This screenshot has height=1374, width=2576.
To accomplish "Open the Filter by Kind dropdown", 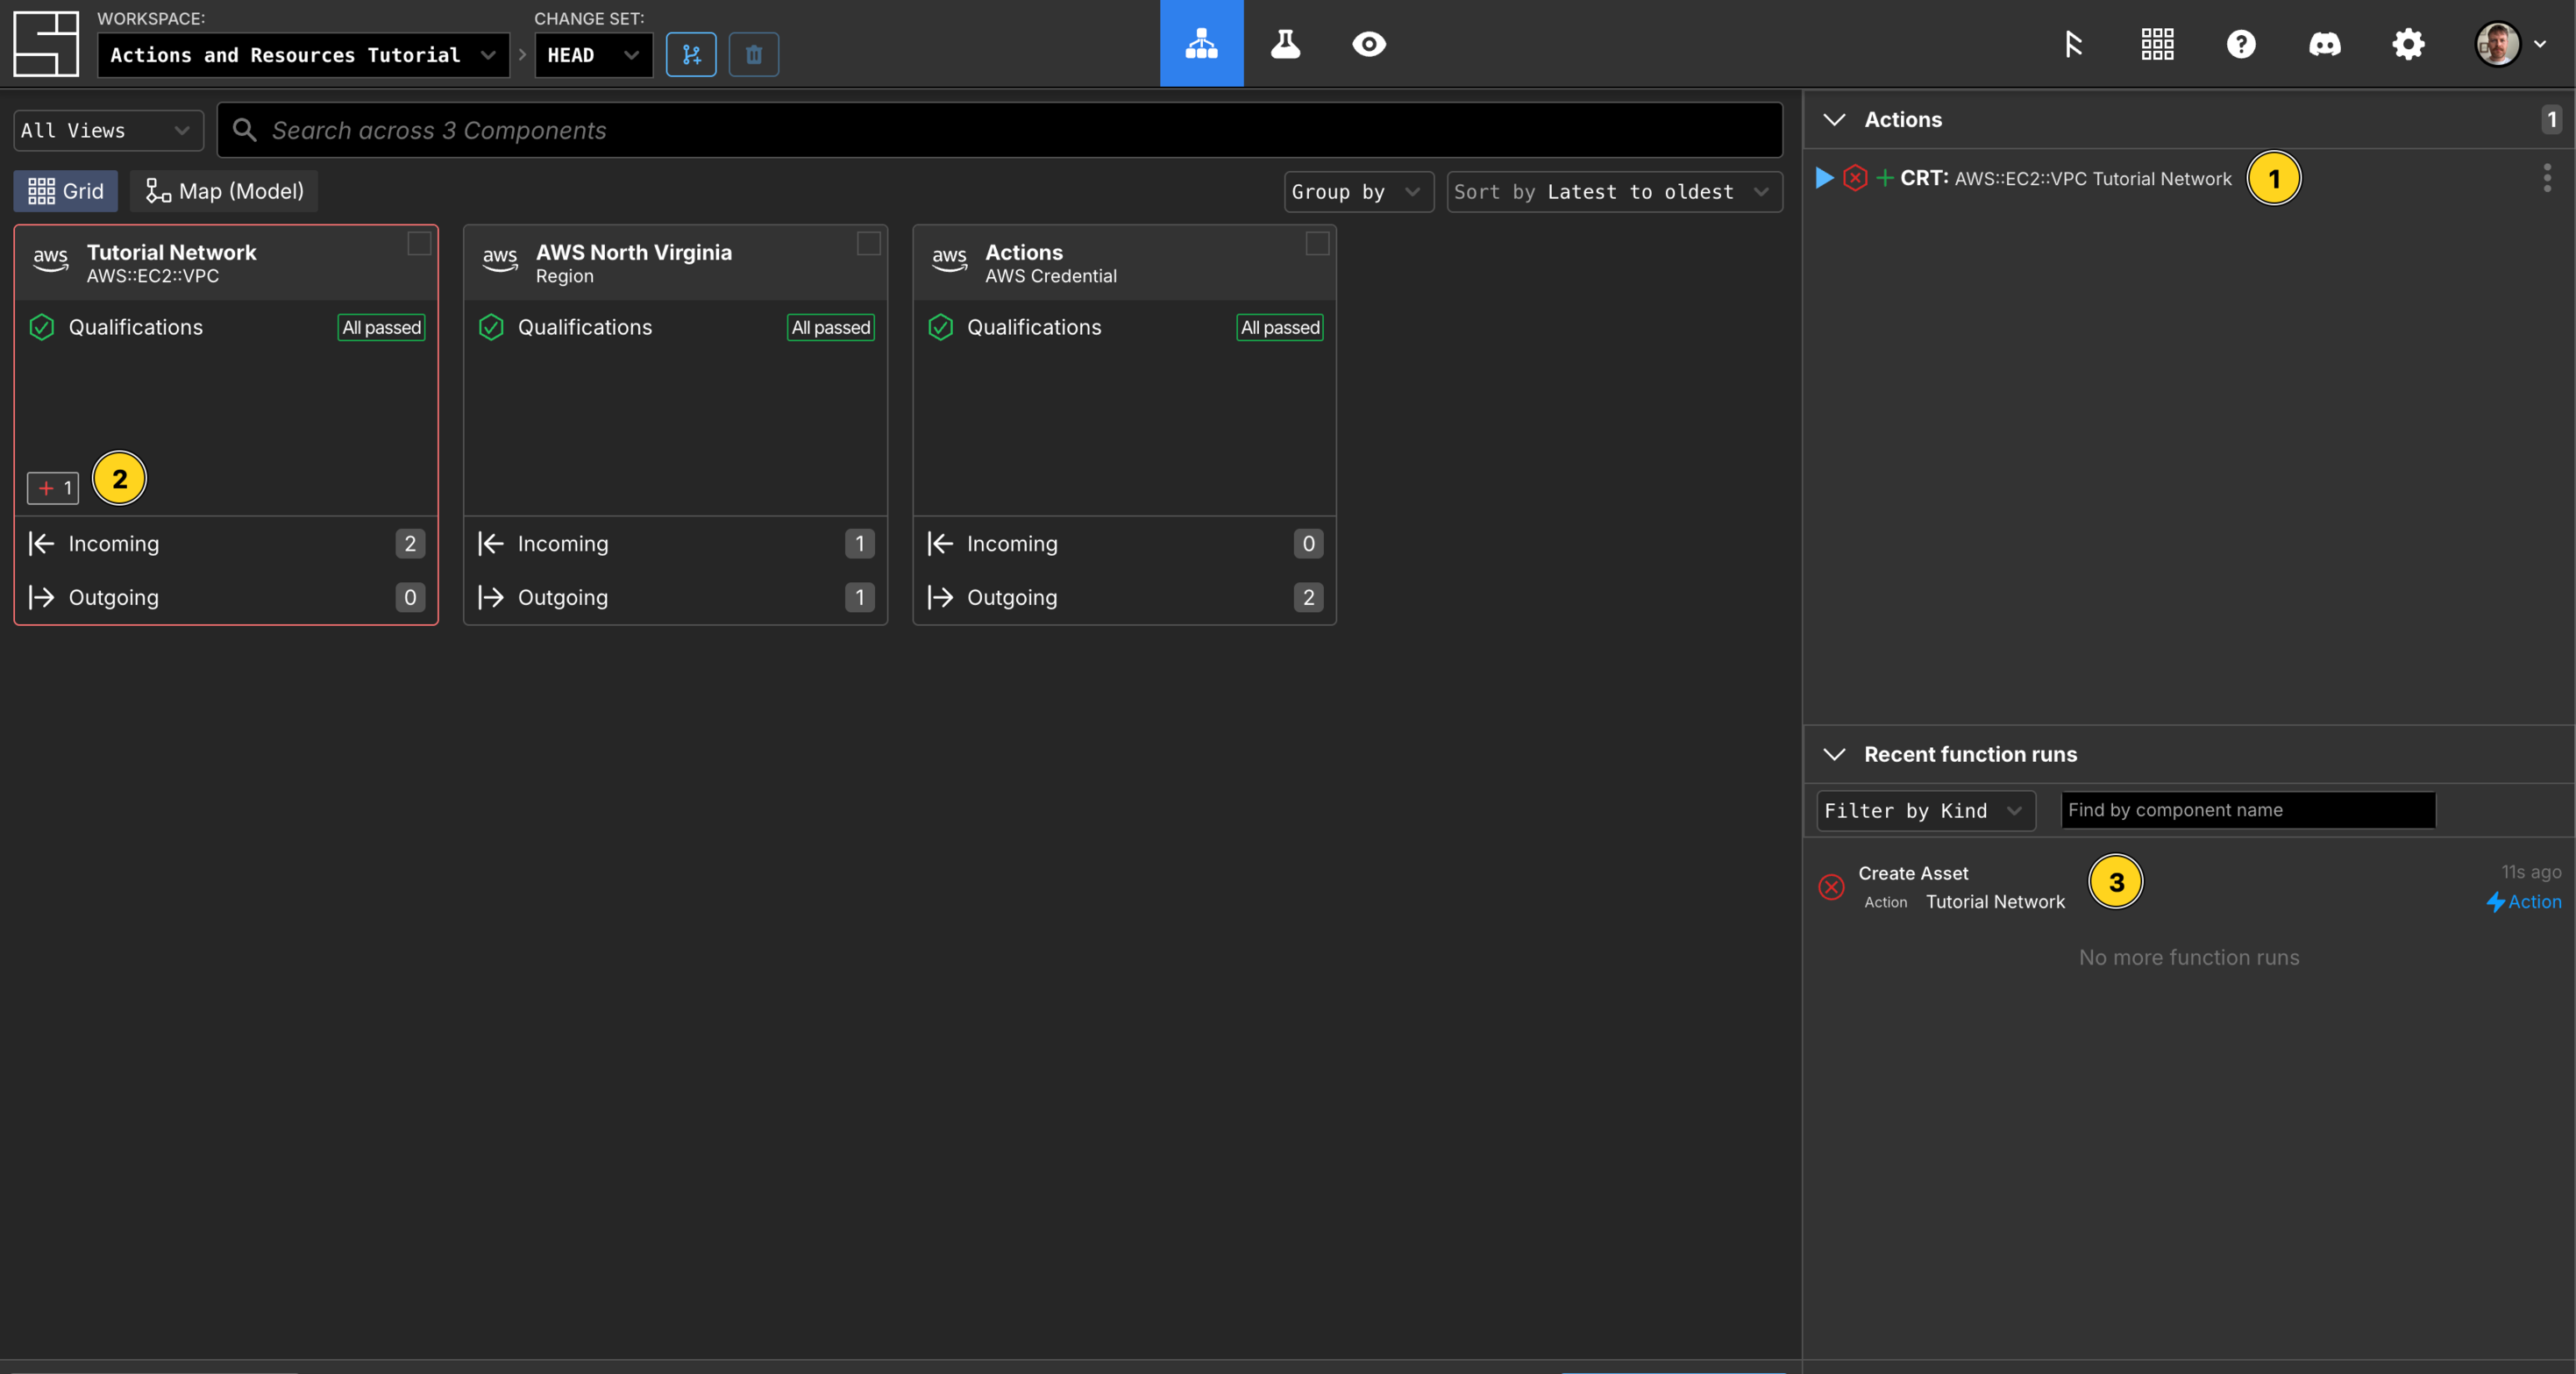I will coord(1925,810).
